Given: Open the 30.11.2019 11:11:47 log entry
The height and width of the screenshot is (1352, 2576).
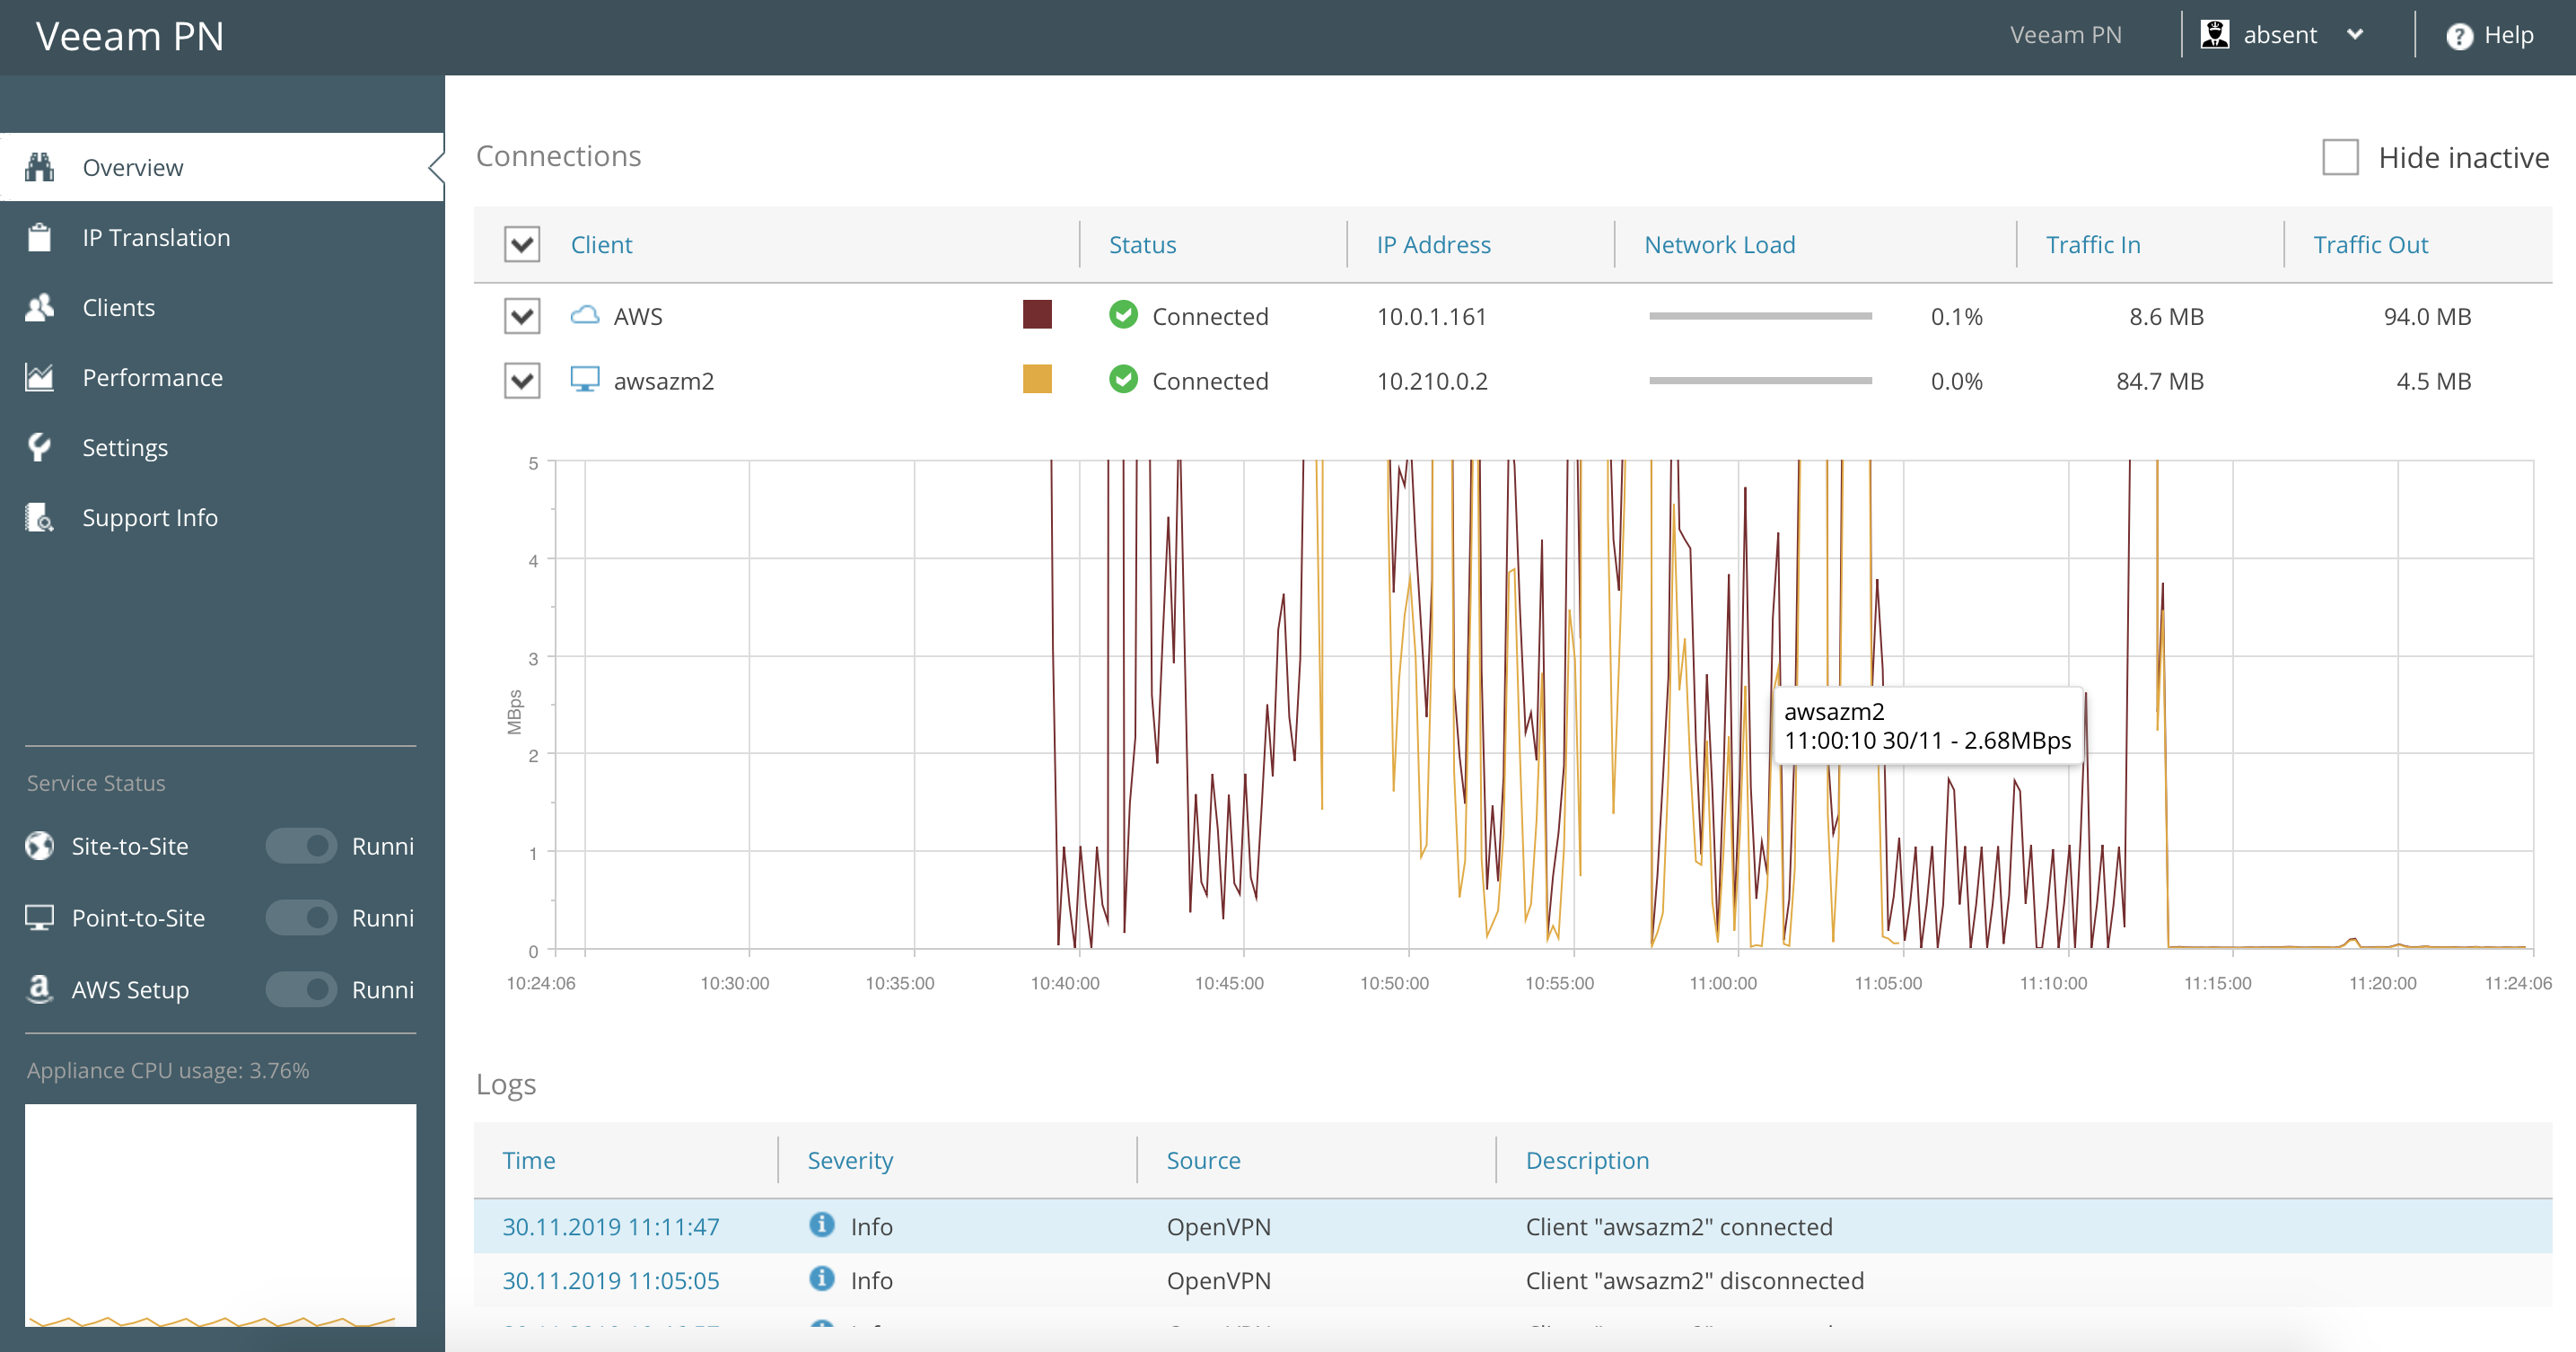Looking at the screenshot, I should (x=610, y=1227).
